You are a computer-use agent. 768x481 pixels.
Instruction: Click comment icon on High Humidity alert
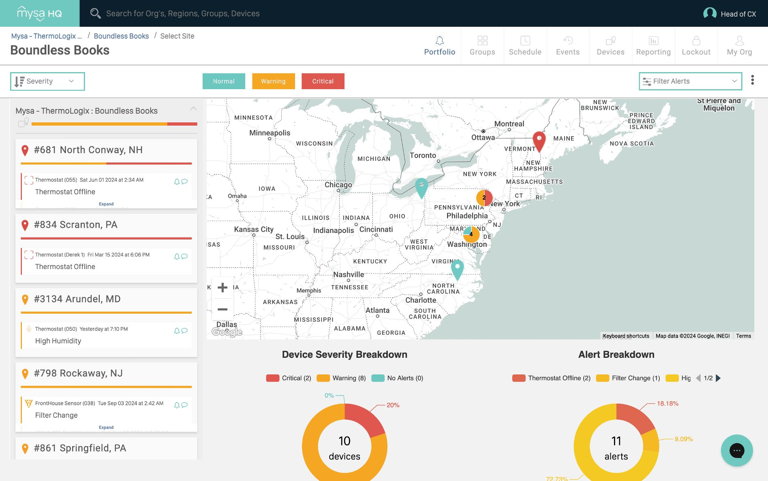[185, 331]
